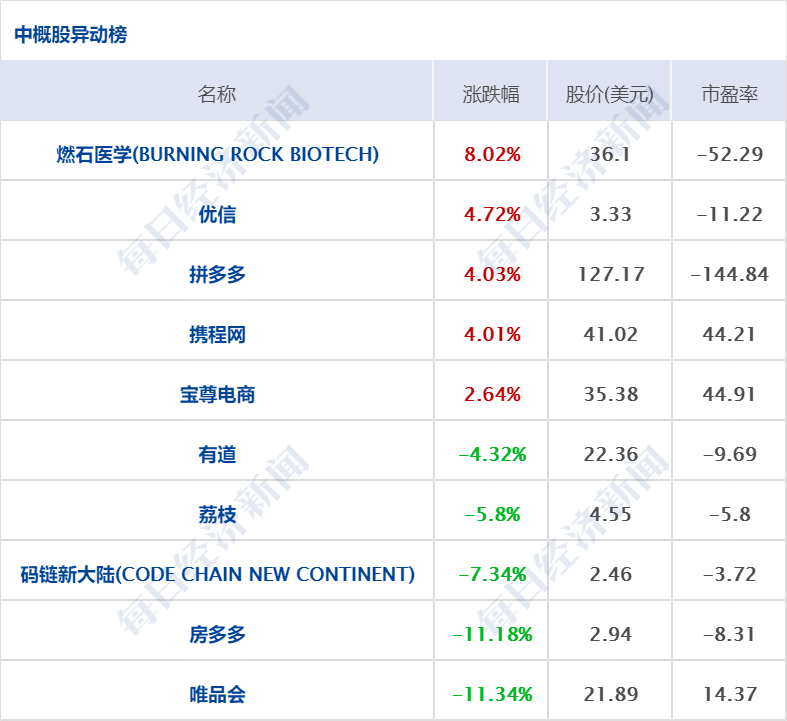Click the 市盈率 column header
Image resolution: width=787 pixels, height=721 pixels.
pyautogui.click(x=729, y=94)
